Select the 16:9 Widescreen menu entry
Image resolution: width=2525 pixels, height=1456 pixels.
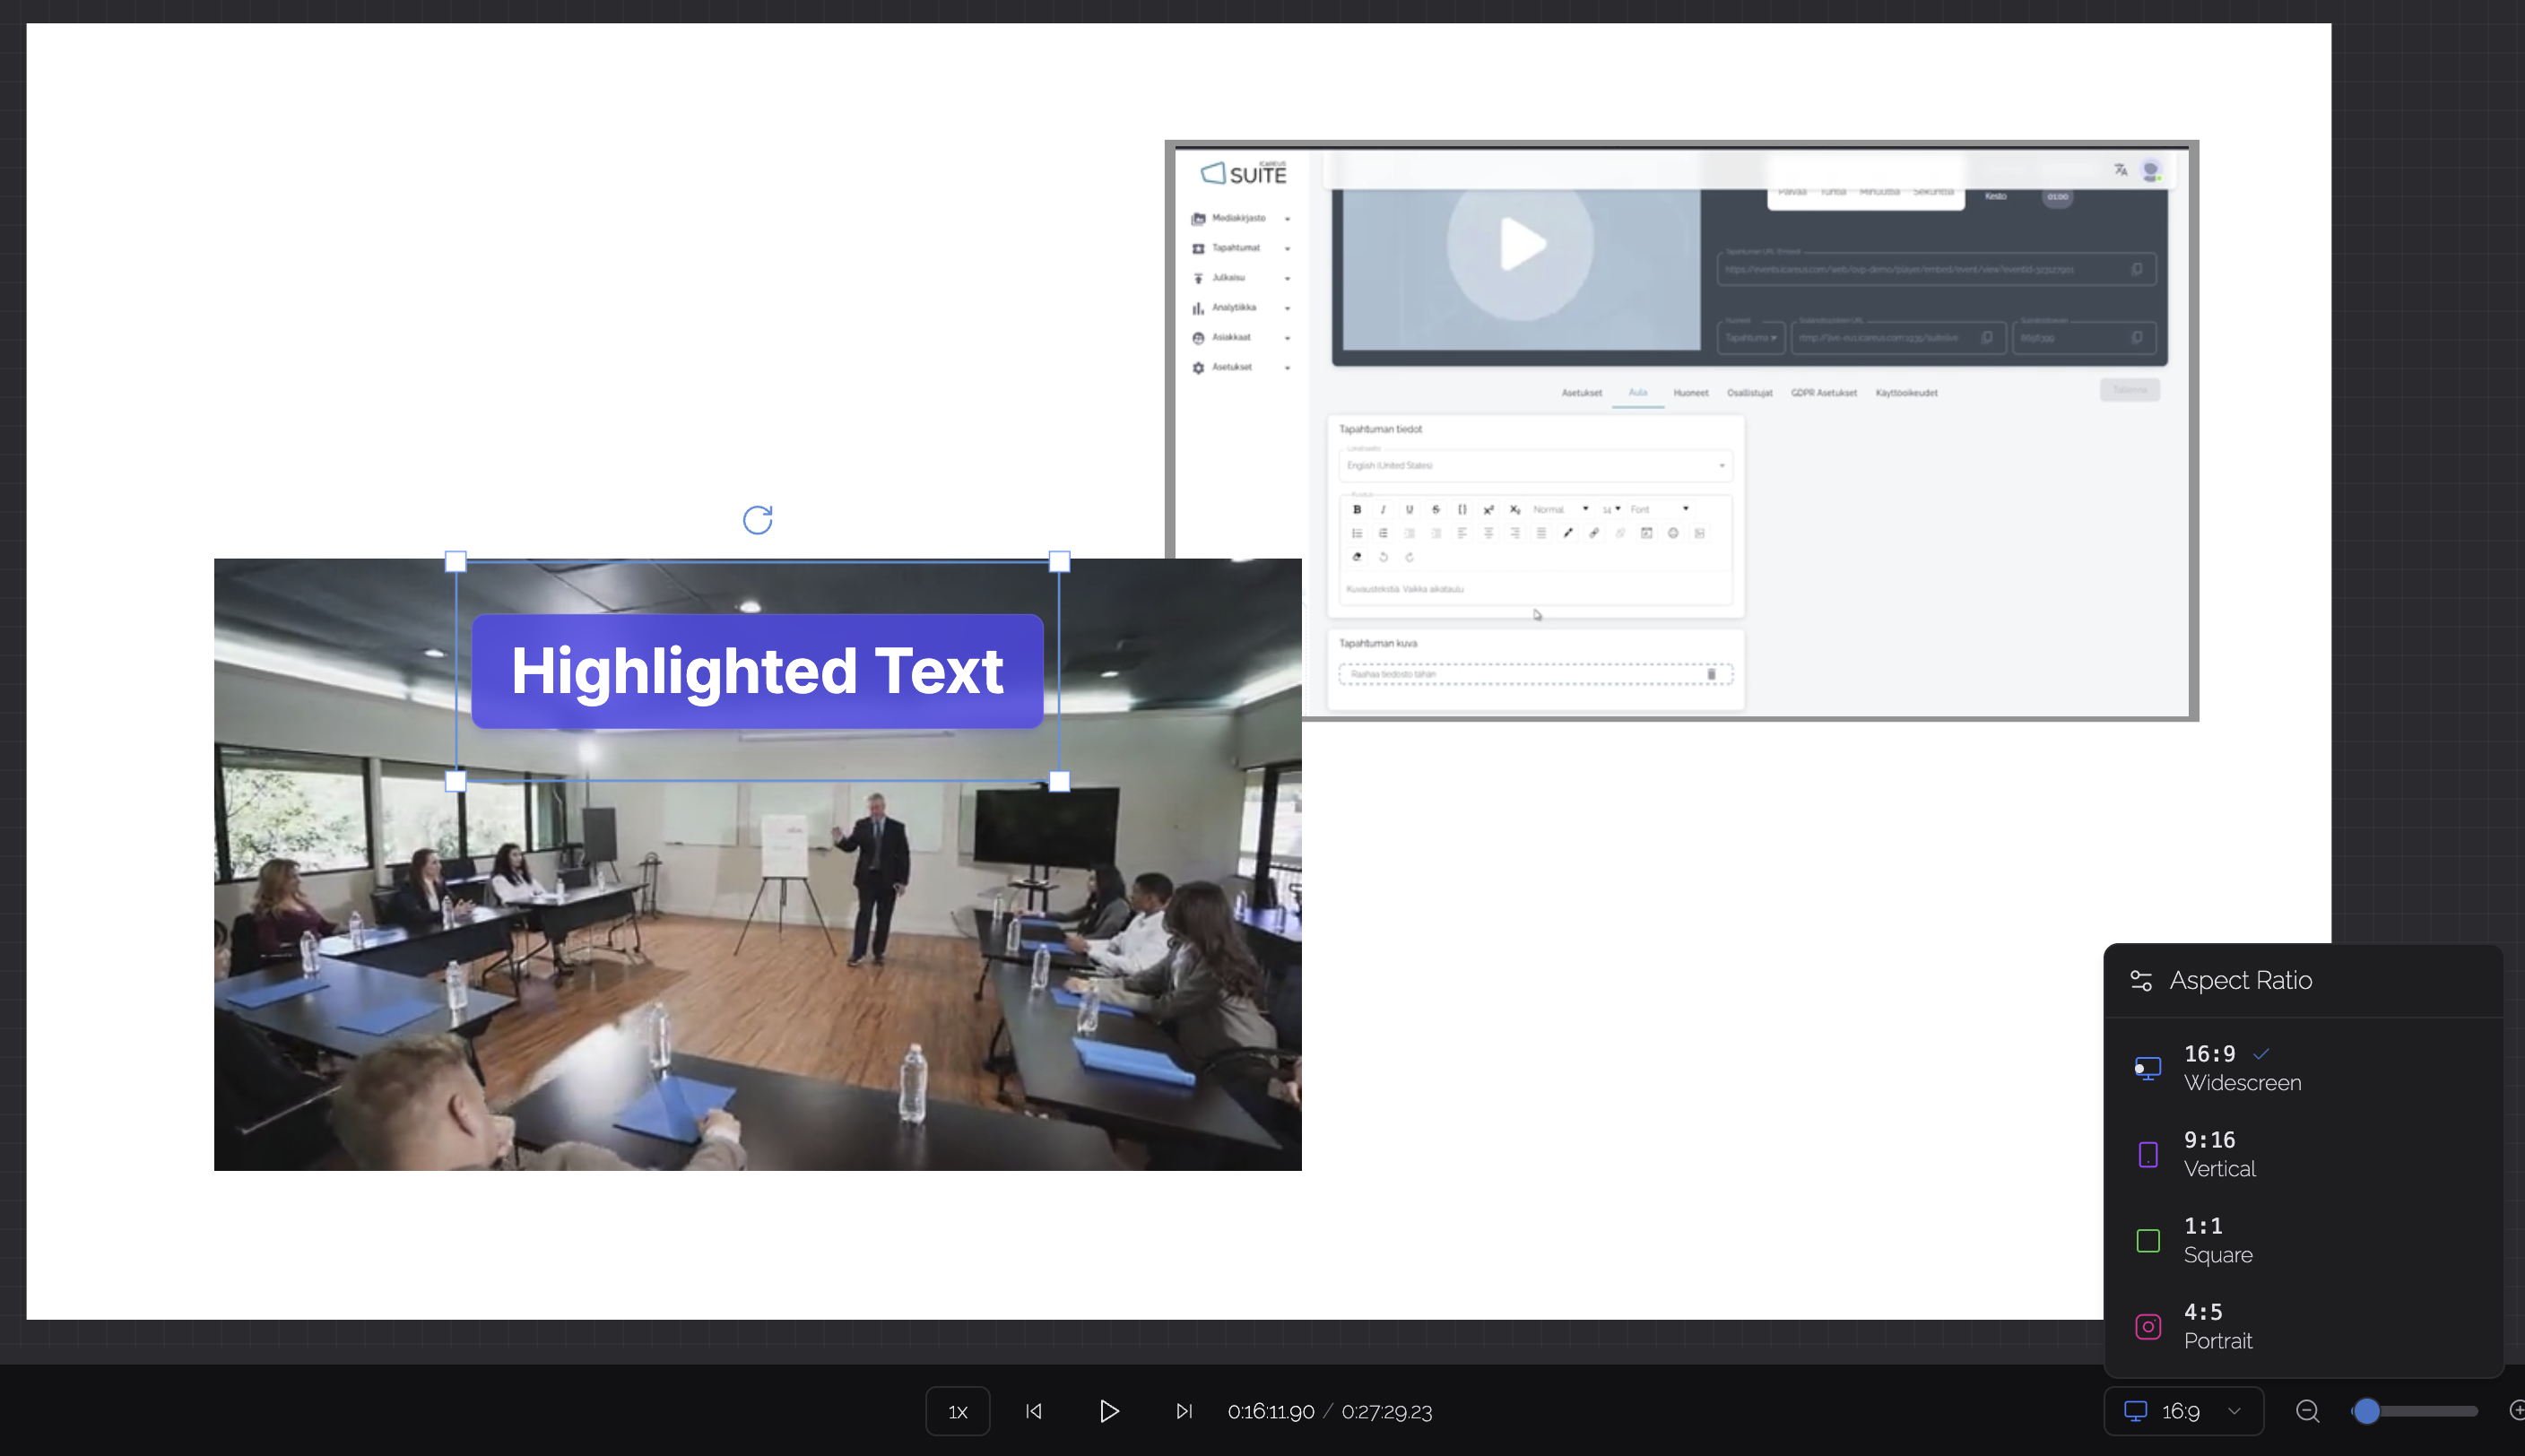[x=2240, y=1068]
